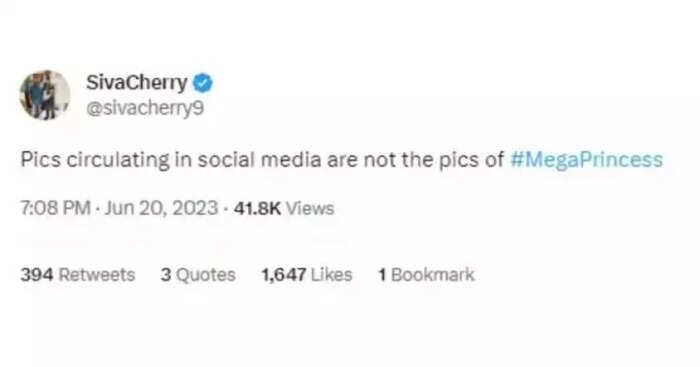Viewport: 700px width, 367px height.
Task: Click the Views label
Action: click(310, 209)
